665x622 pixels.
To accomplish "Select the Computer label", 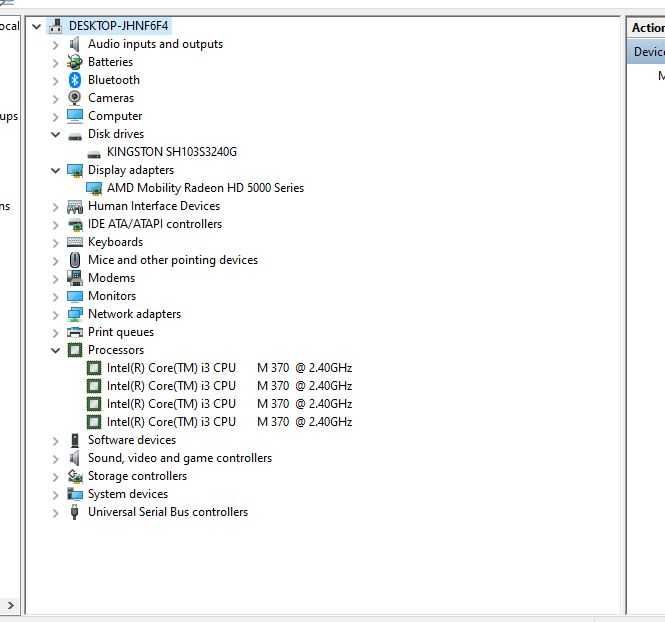I will click(115, 116).
